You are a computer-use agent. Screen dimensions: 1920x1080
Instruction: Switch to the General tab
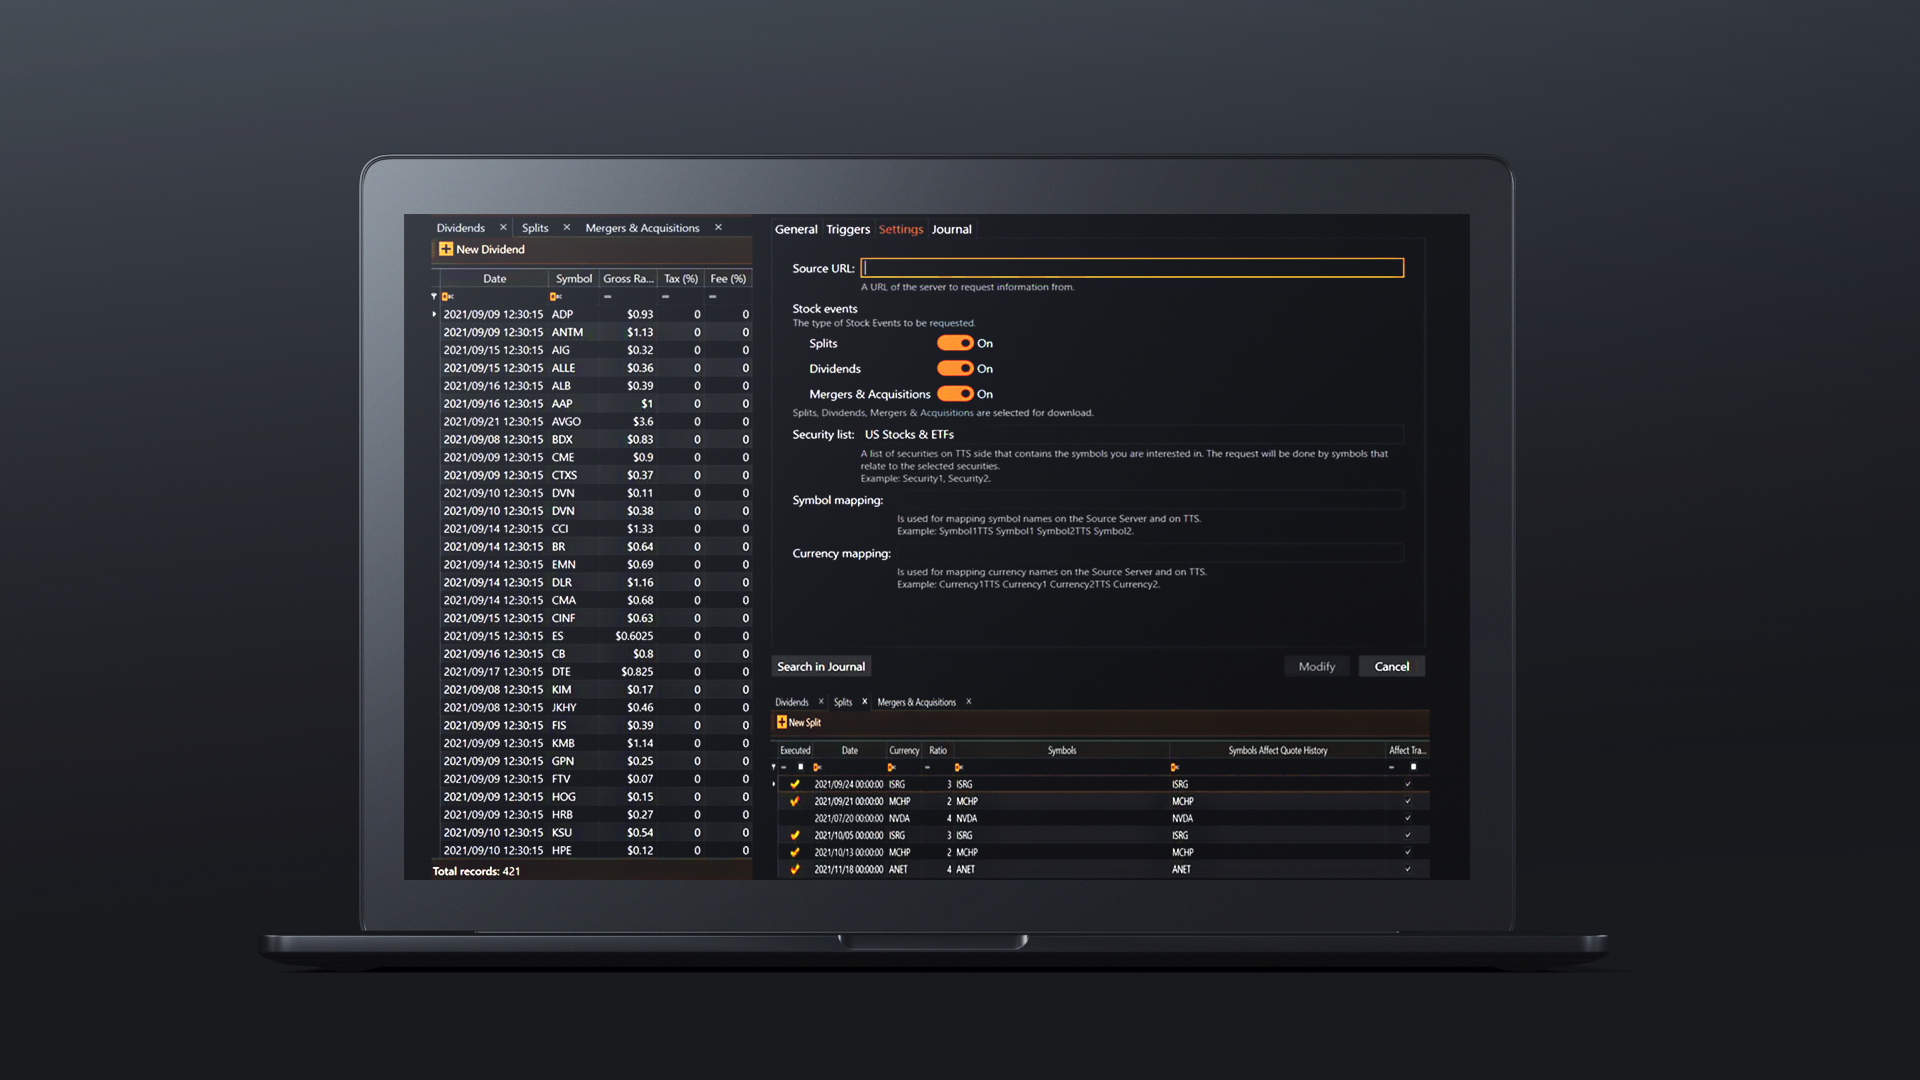[795, 228]
